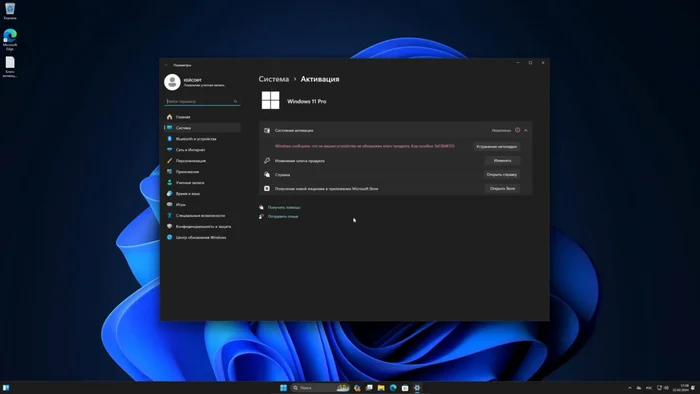
Task: Open Время и язык settings
Action: click(202, 194)
